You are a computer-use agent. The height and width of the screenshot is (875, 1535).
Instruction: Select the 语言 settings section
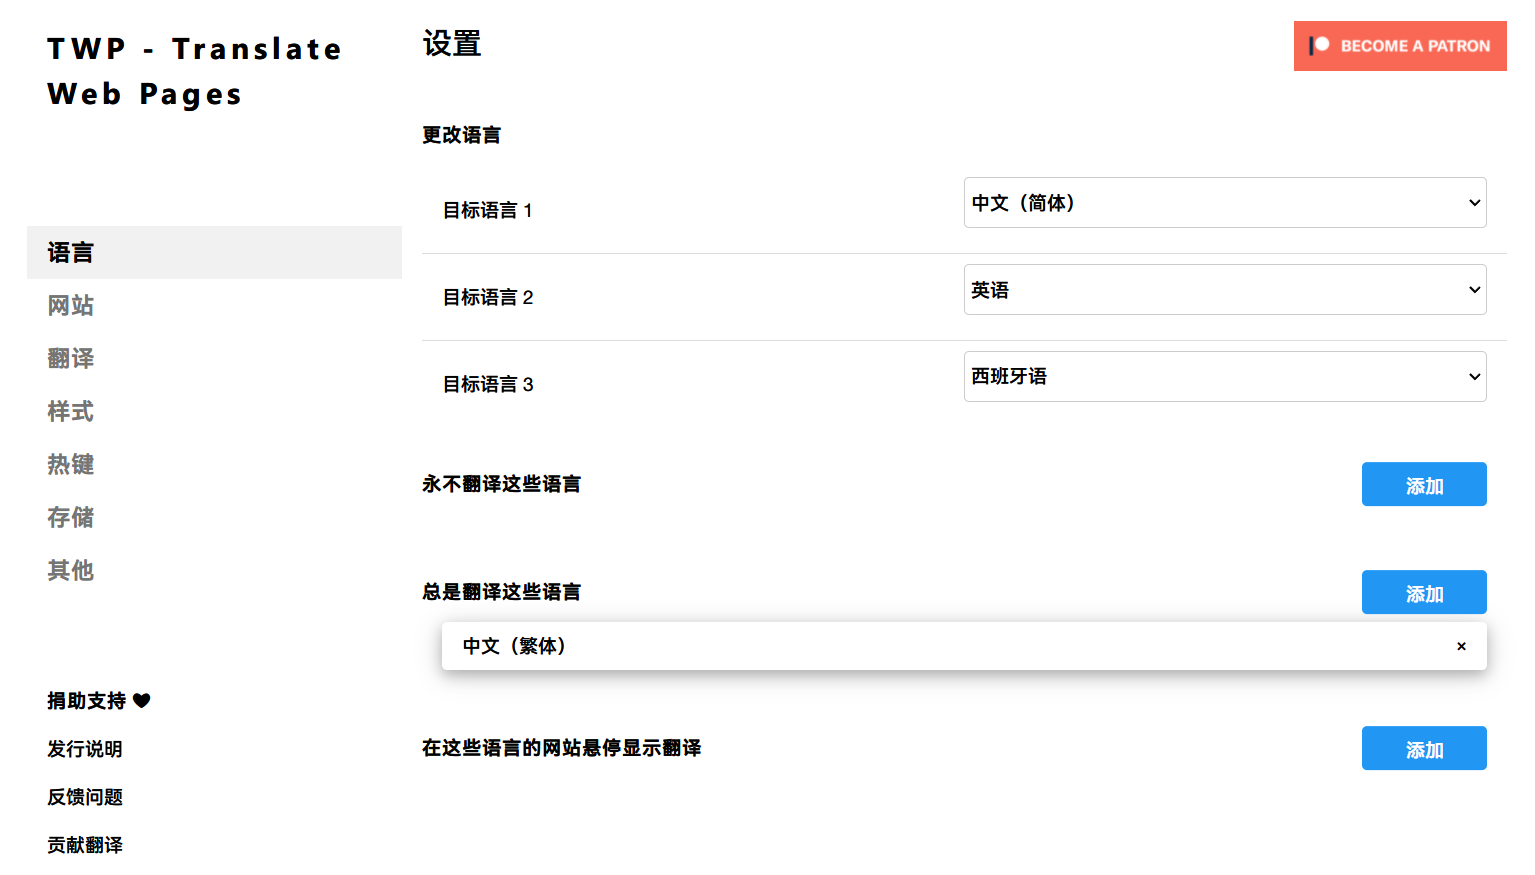[x=70, y=252]
